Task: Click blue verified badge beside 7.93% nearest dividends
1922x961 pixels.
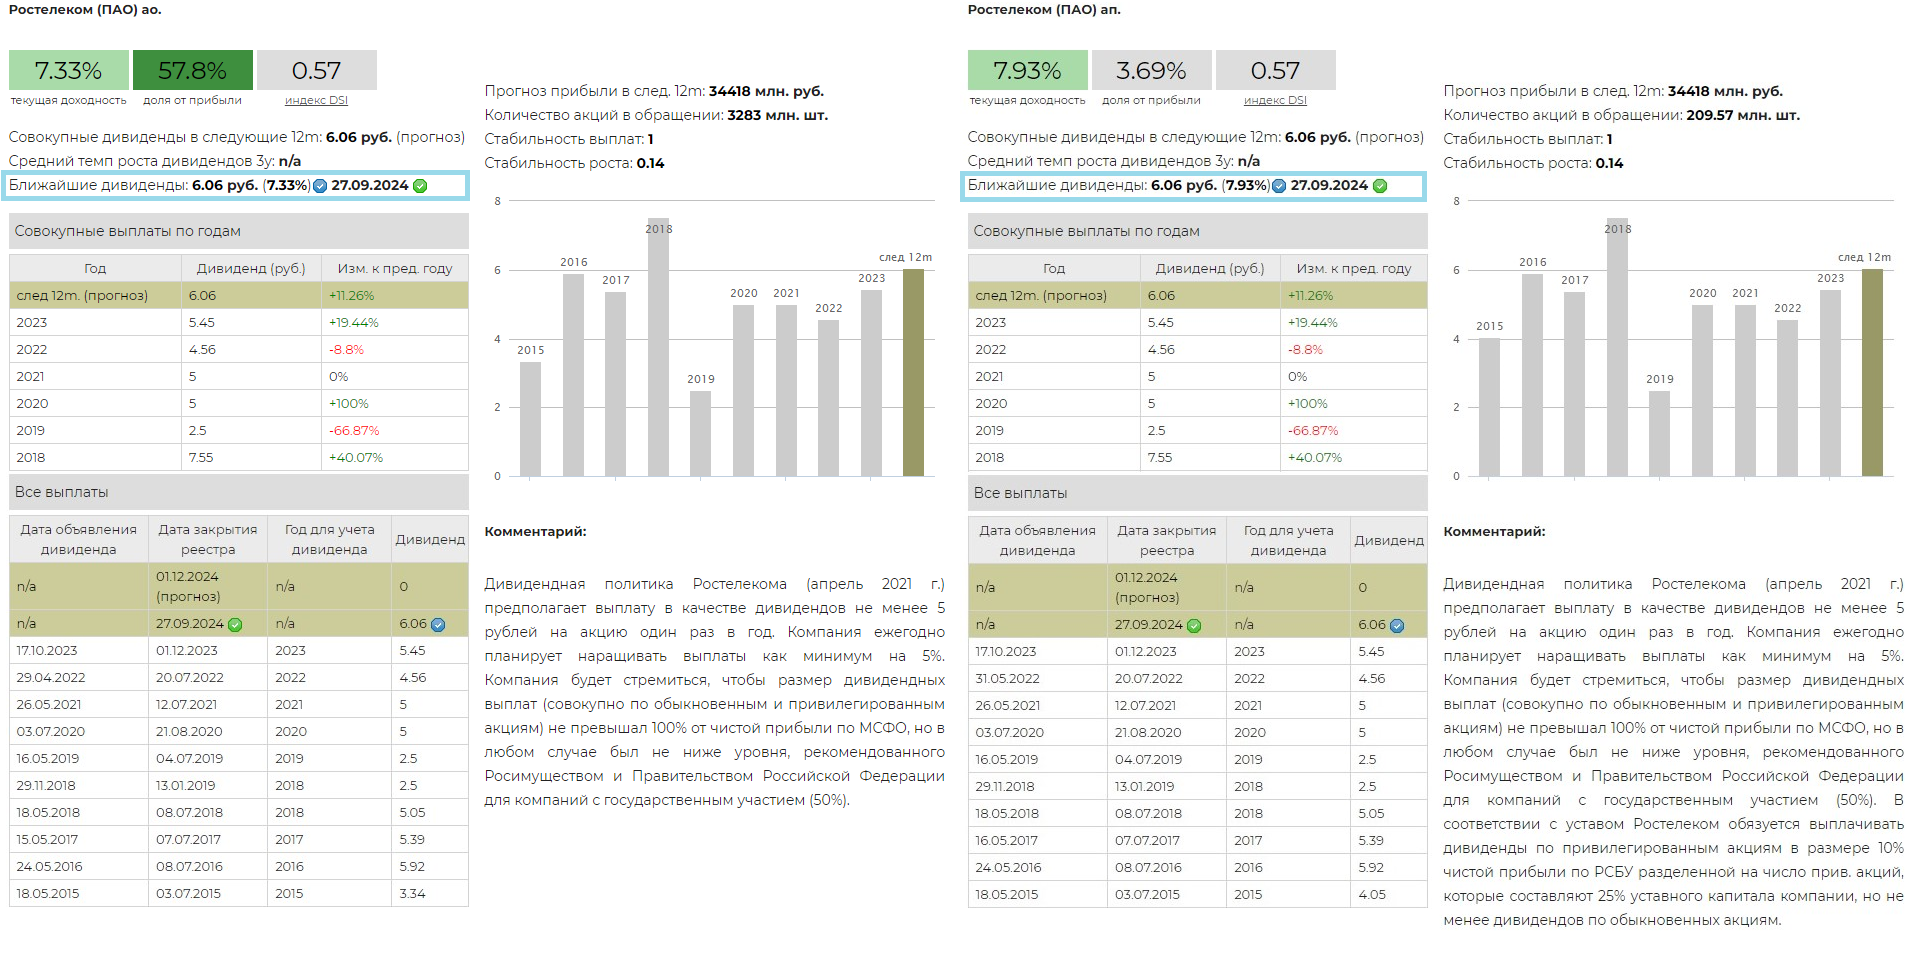Action: tap(1279, 186)
